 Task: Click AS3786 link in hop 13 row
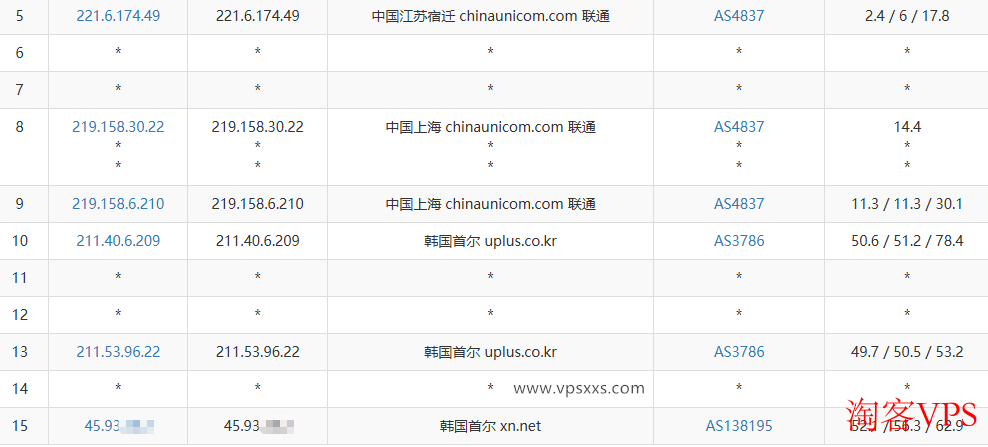tap(738, 352)
